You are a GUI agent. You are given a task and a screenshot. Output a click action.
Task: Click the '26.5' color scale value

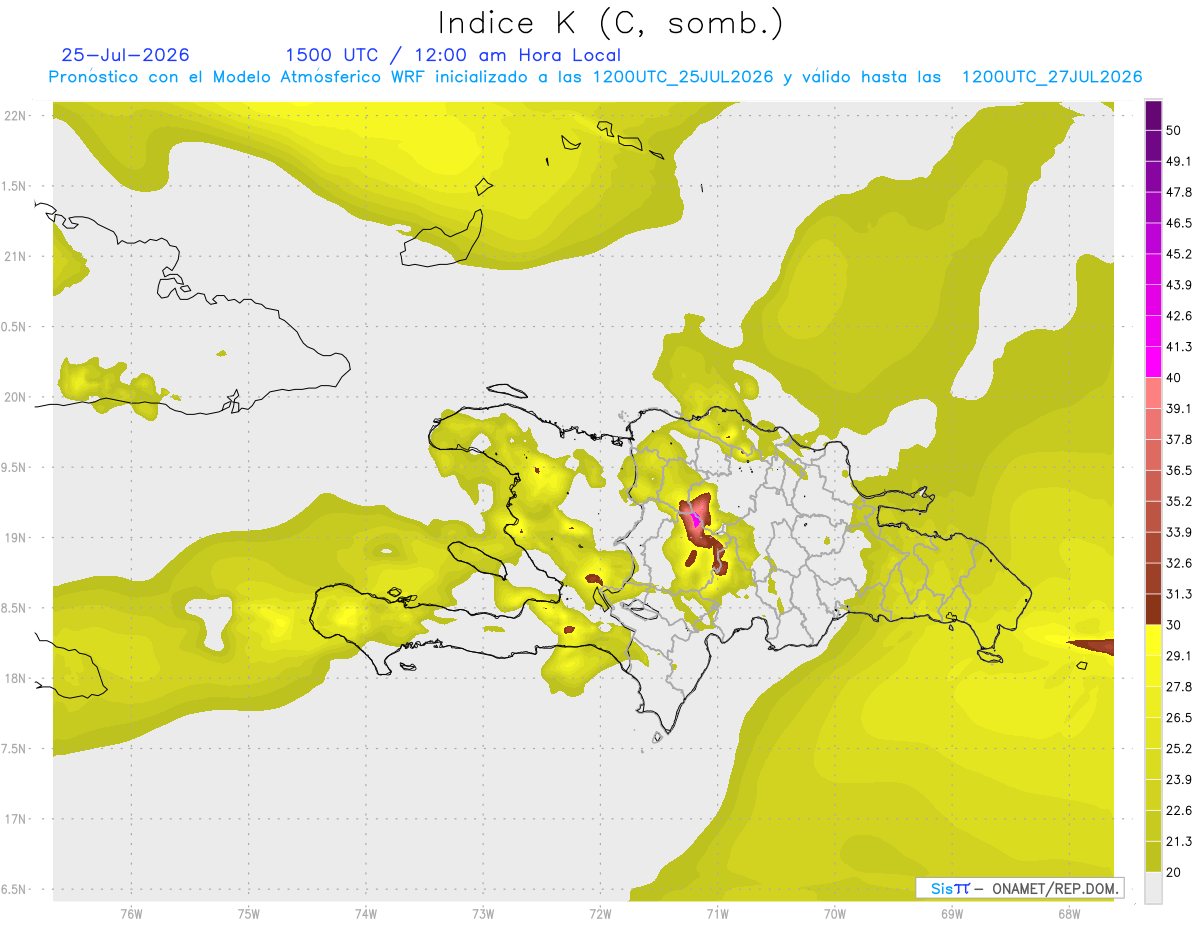click(1179, 718)
